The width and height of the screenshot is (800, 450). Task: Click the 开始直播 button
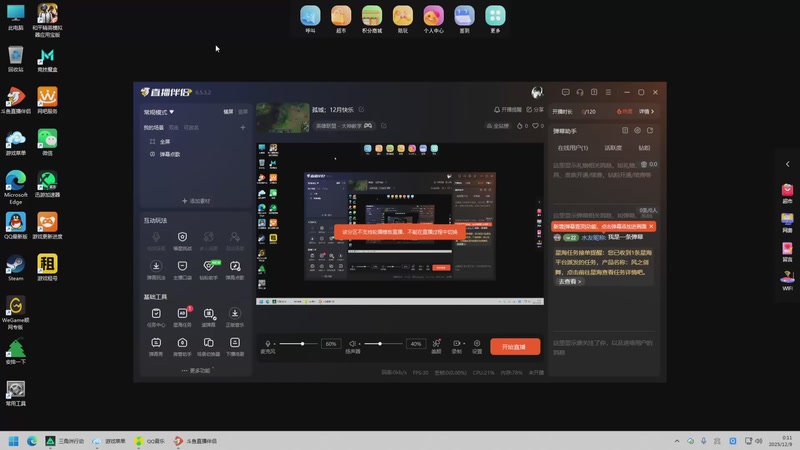515,346
